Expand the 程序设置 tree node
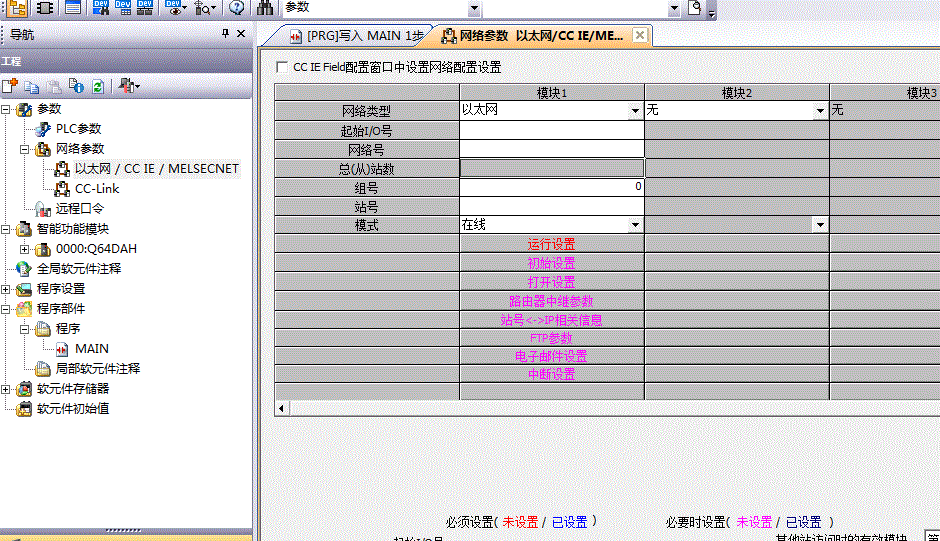This screenshot has width=940, height=541. 6,289
